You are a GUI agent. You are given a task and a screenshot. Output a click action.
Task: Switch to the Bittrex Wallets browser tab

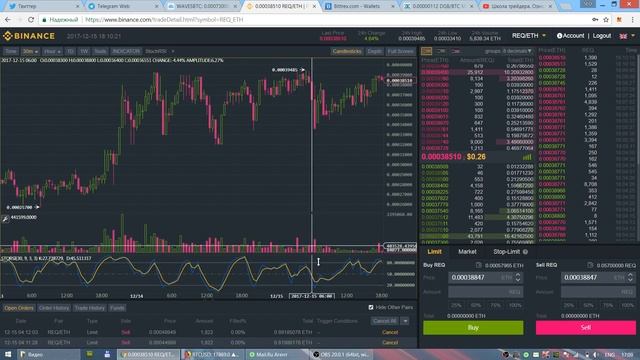[x=359, y=6]
